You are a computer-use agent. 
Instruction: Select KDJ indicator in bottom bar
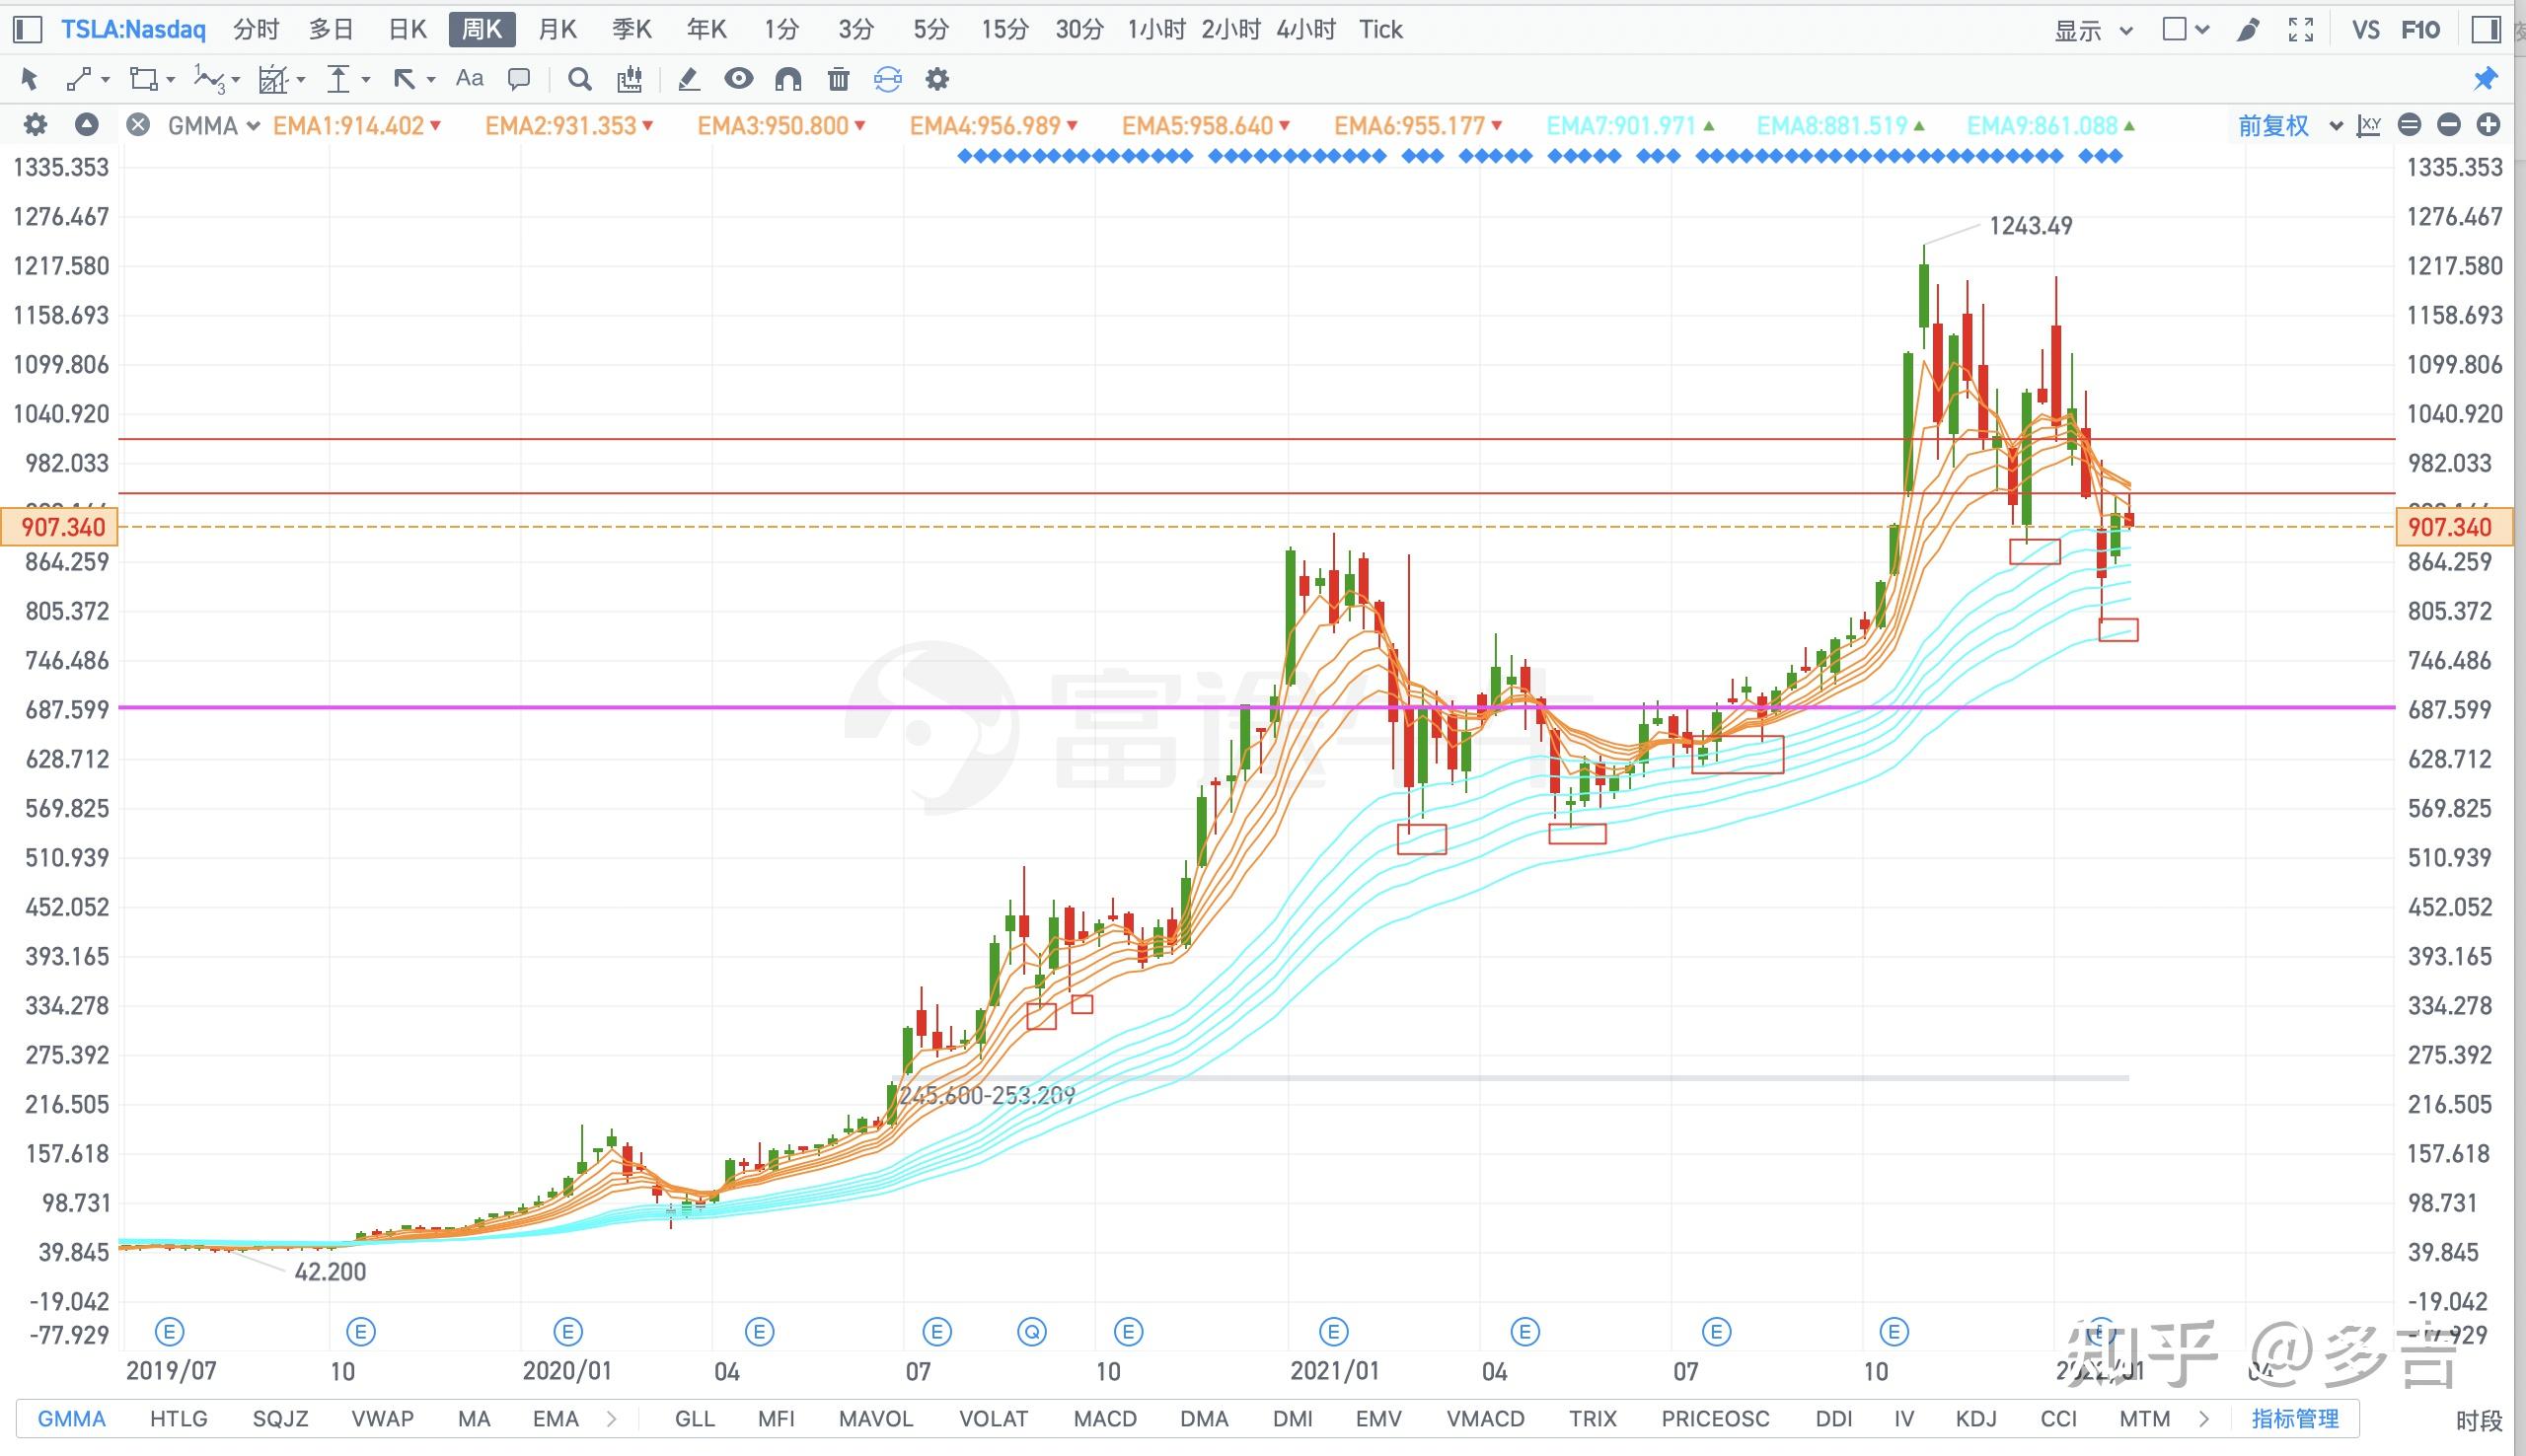(1976, 1419)
